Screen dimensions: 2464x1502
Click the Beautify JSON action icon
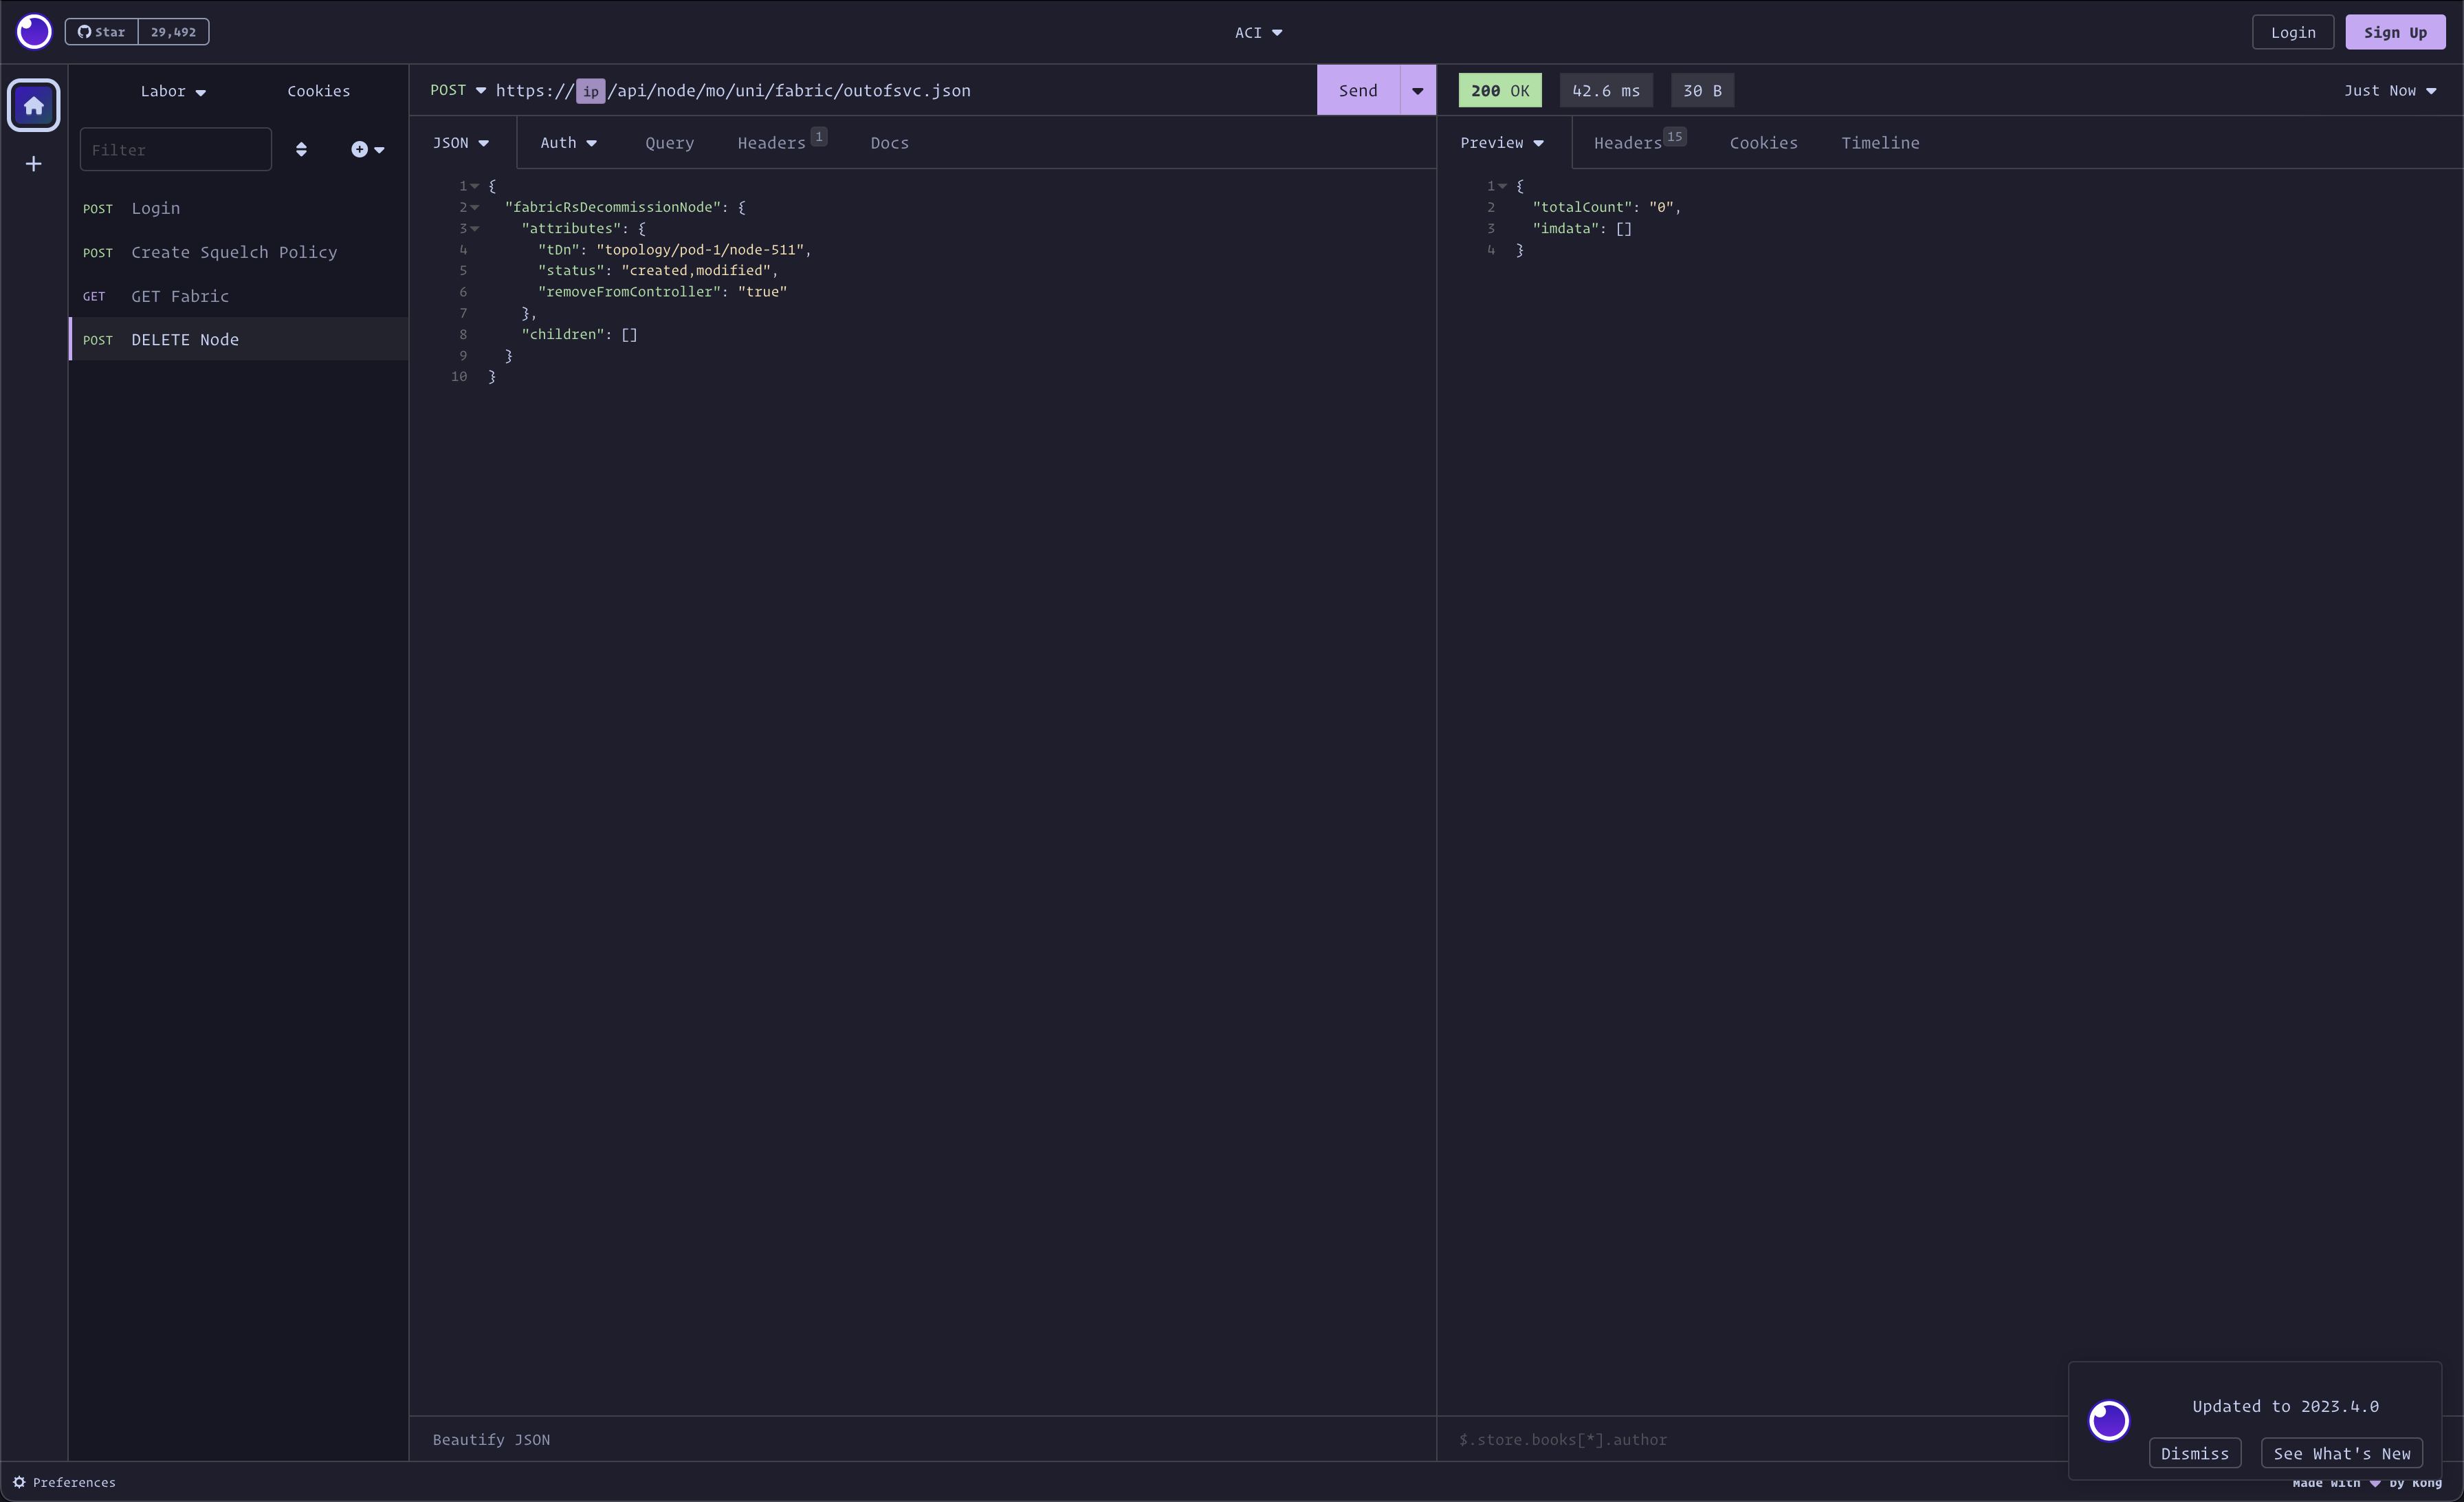[491, 1439]
